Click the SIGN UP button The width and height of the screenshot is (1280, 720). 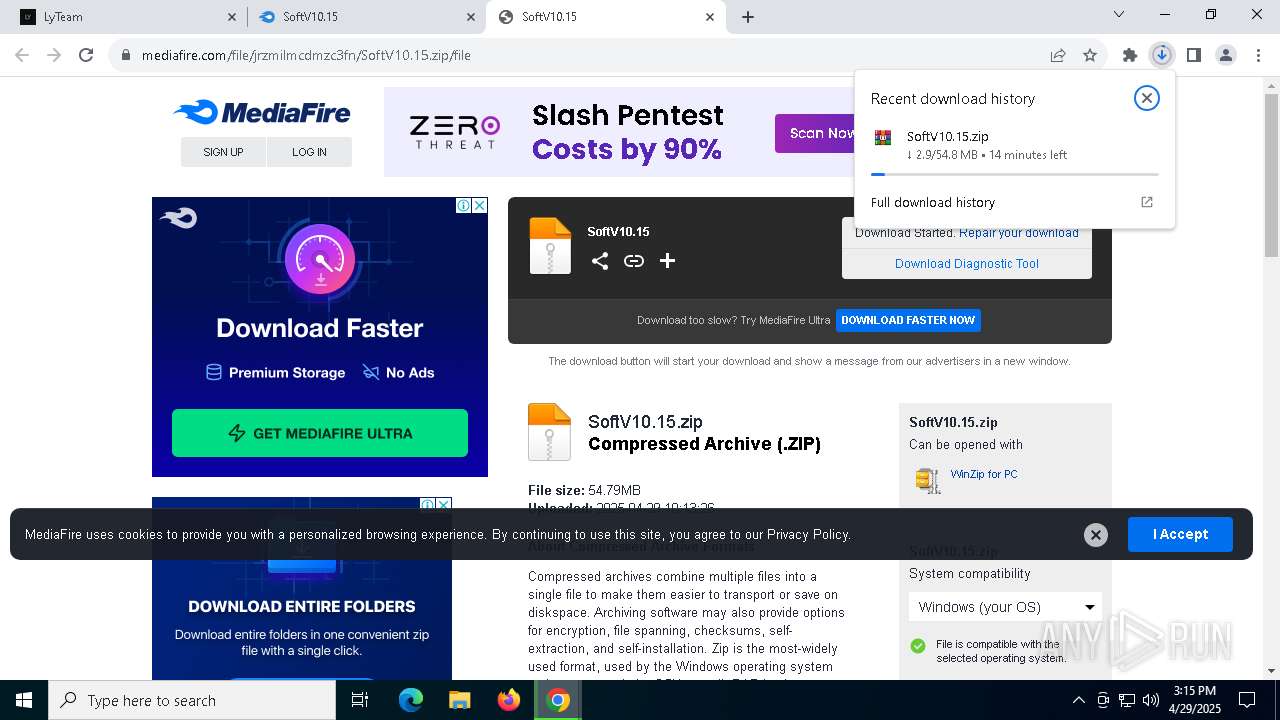223,152
